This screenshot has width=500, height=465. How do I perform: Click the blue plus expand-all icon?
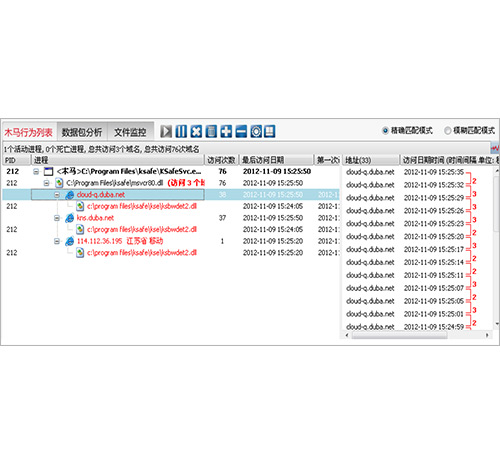[226, 131]
